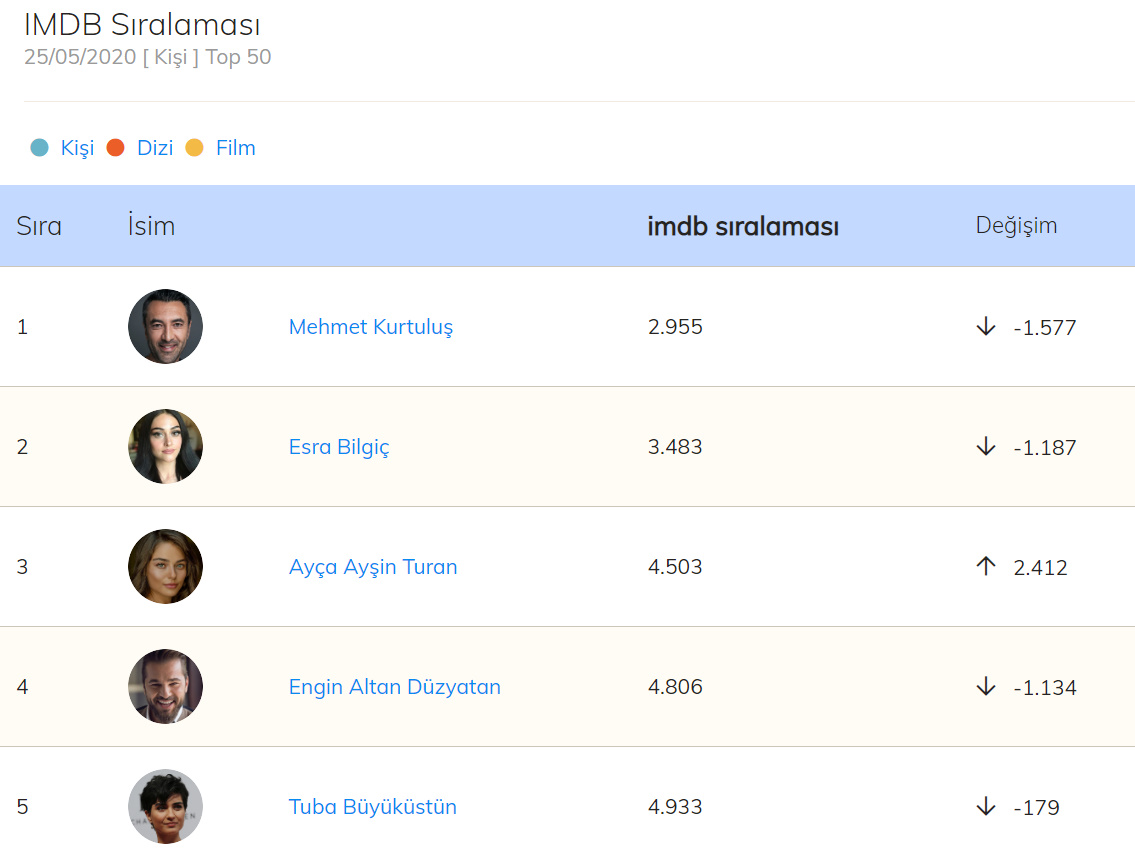The width and height of the screenshot is (1135, 854).
Task: Switch to the Film category
Action: (236, 148)
